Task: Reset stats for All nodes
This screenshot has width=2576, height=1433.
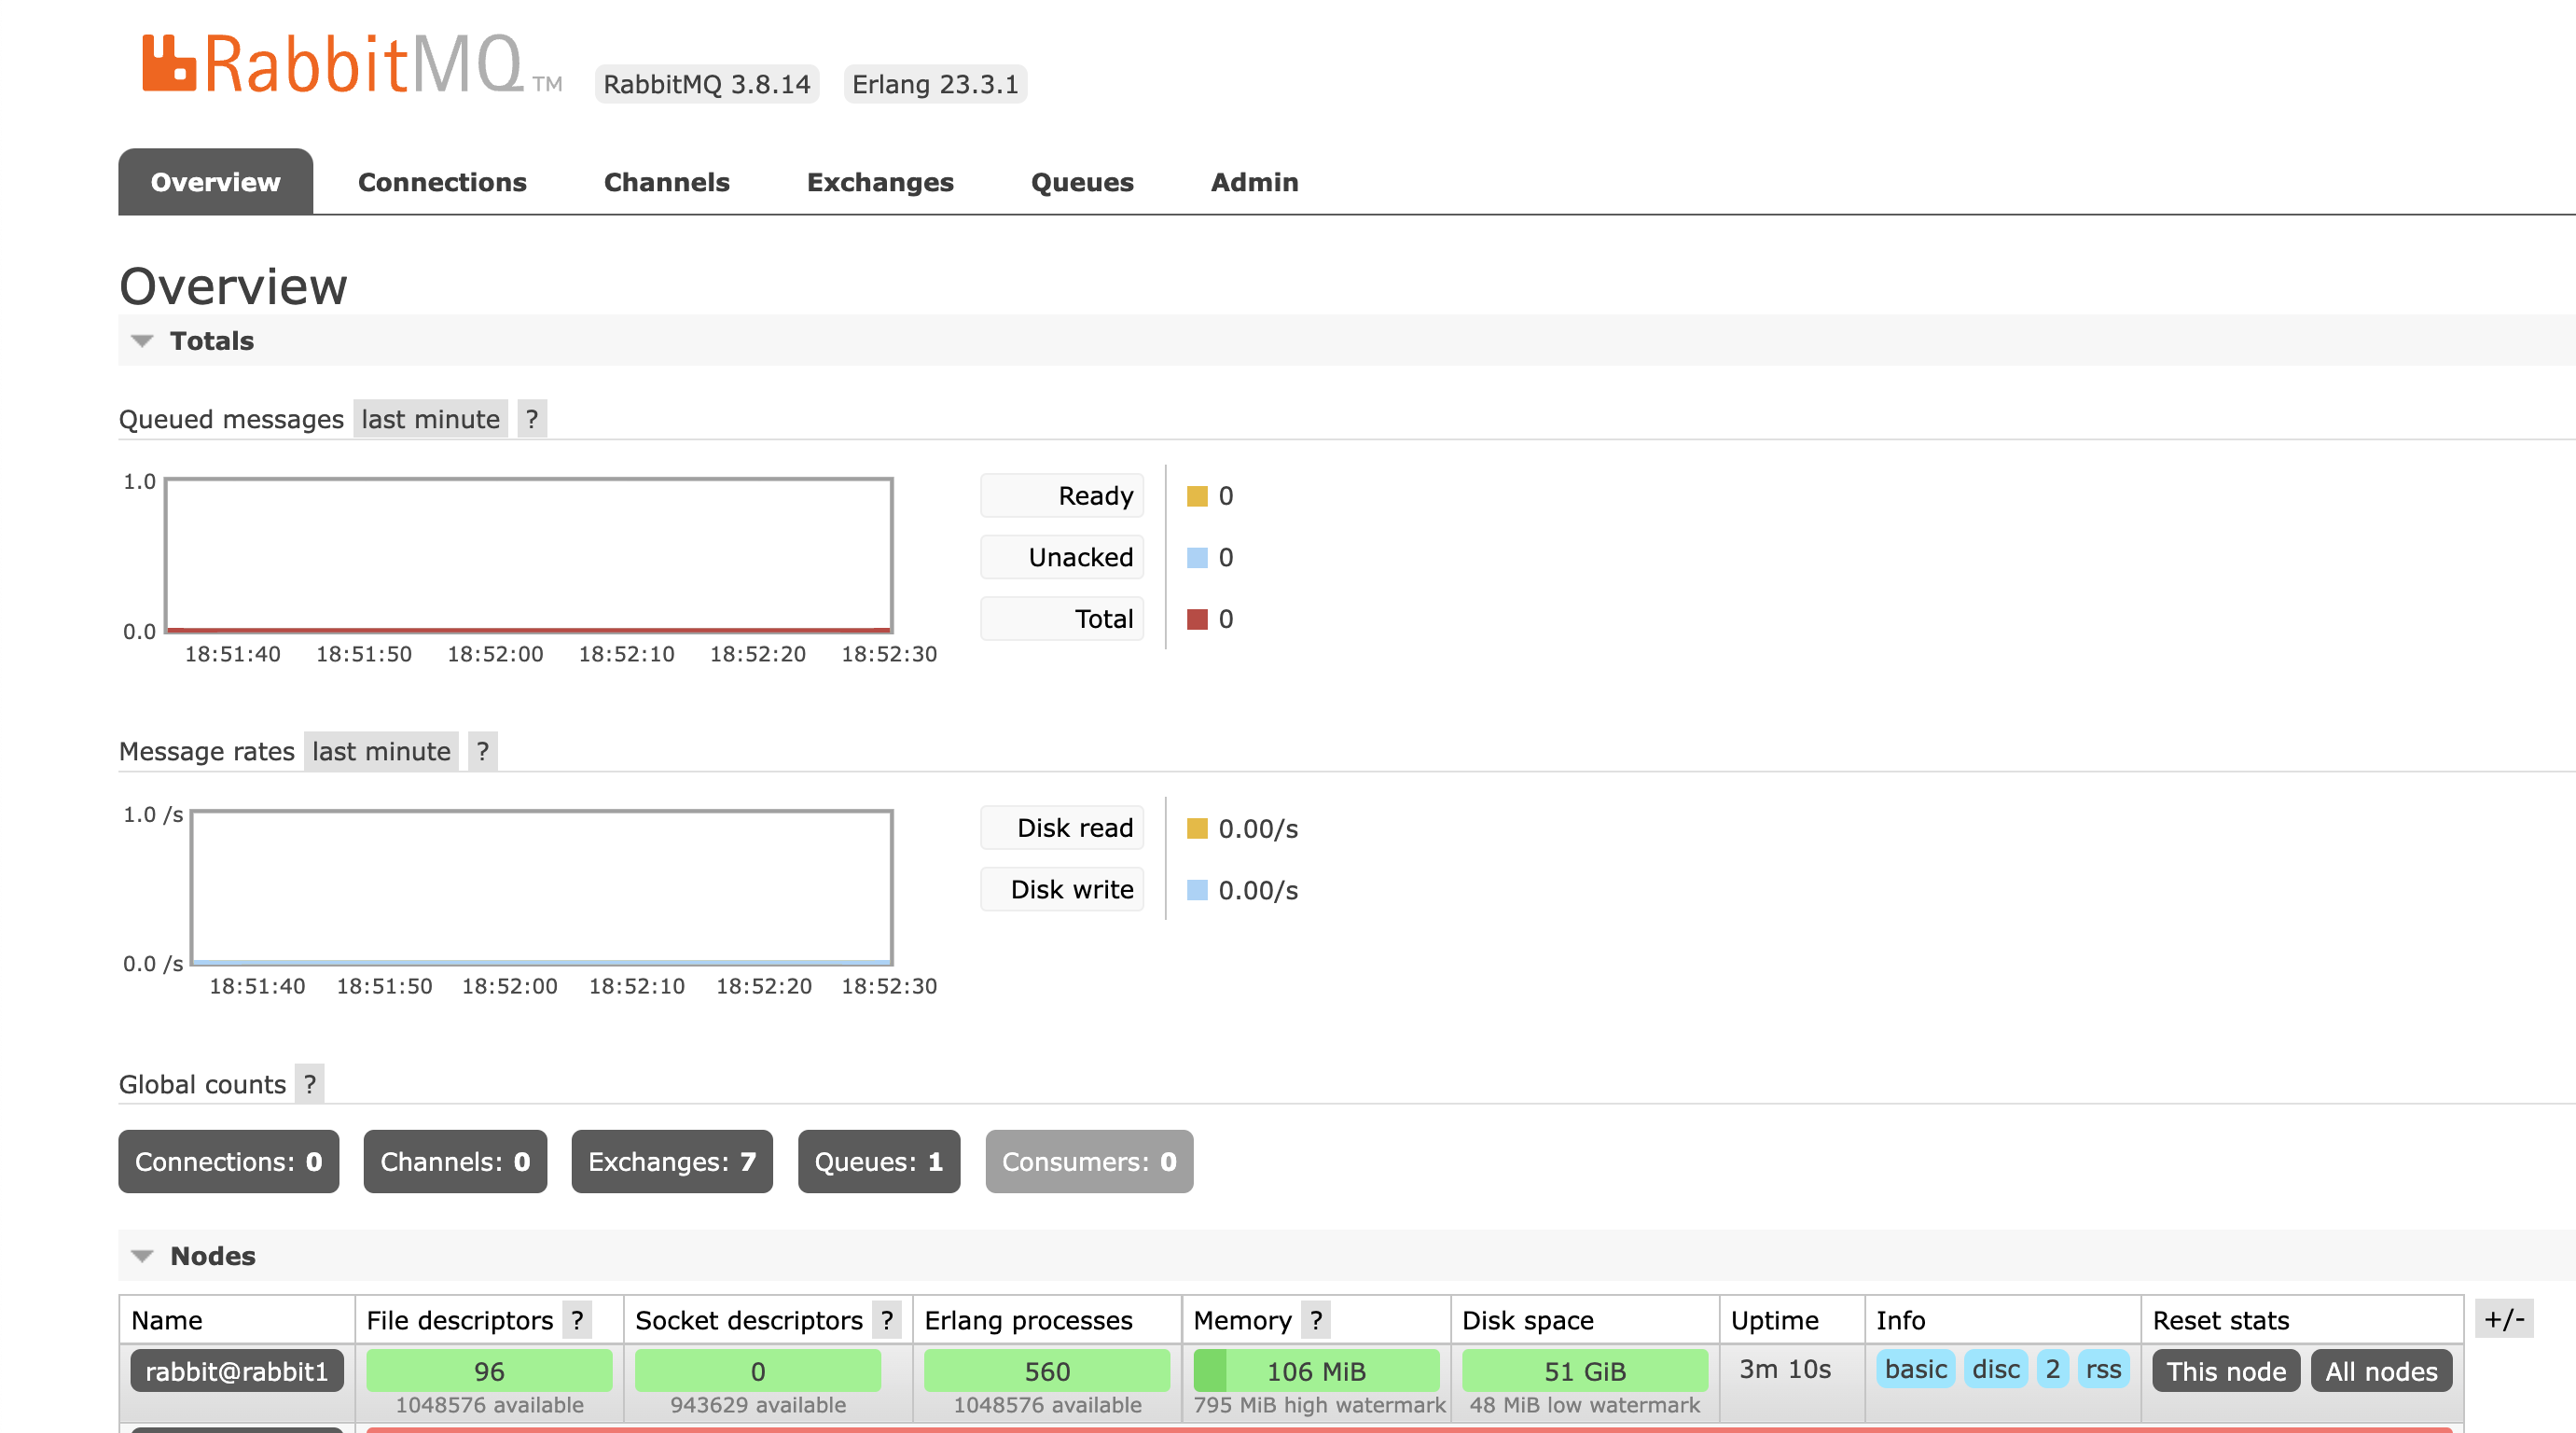Action: coord(2380,1371)
